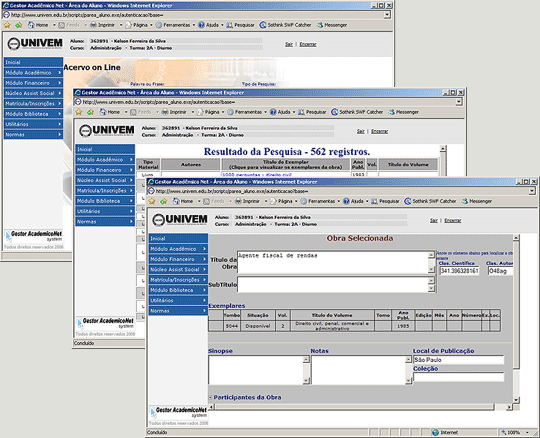Click Favorites star in middle window

[x=79, y=112]
